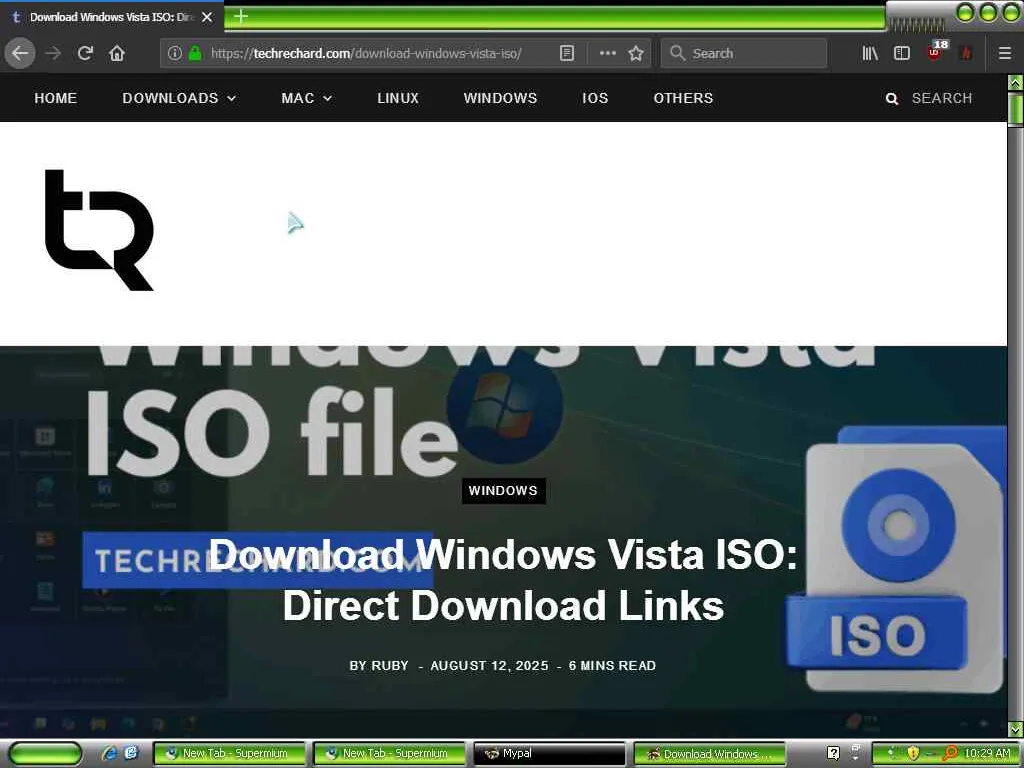Click the orange magnifier tray icon
This screenshot has height=768, width=1024.
(x=950, y=754)
